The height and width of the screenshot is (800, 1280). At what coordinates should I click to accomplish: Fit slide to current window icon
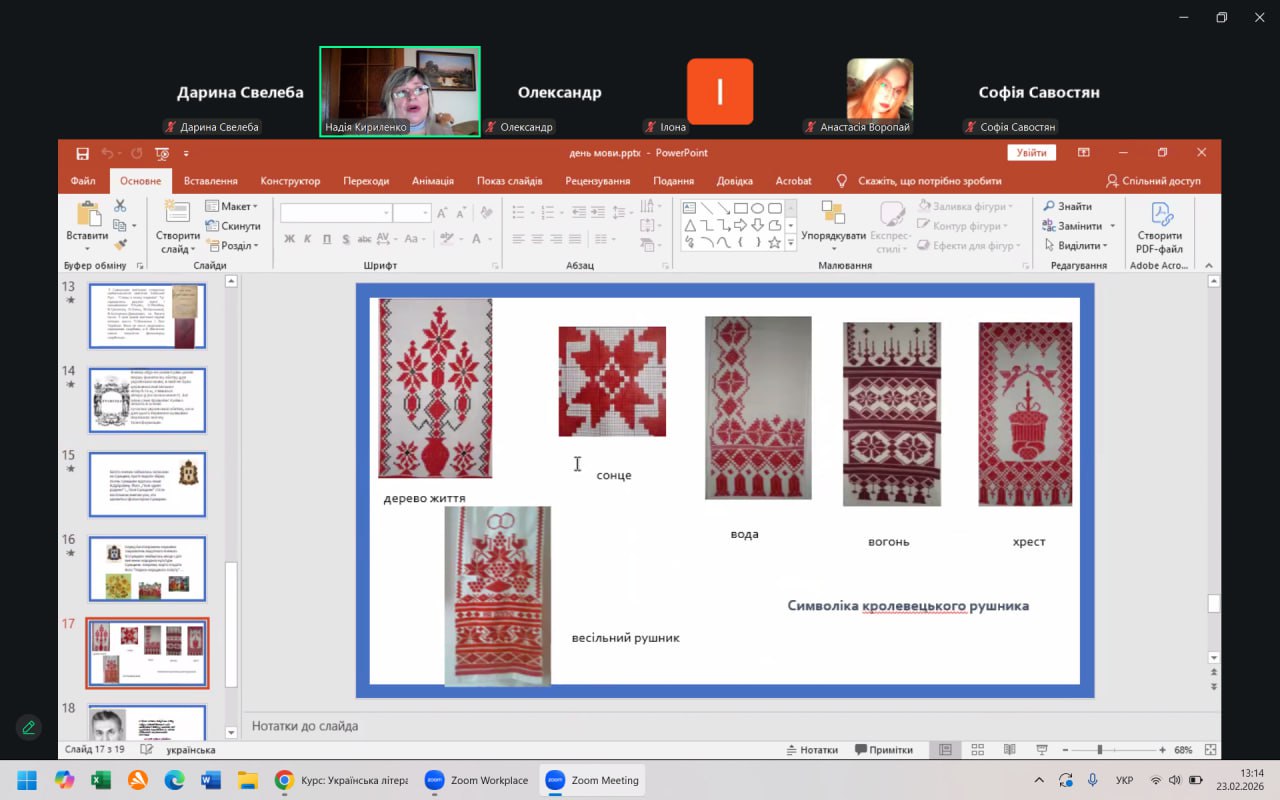(x=1211, y=750)
